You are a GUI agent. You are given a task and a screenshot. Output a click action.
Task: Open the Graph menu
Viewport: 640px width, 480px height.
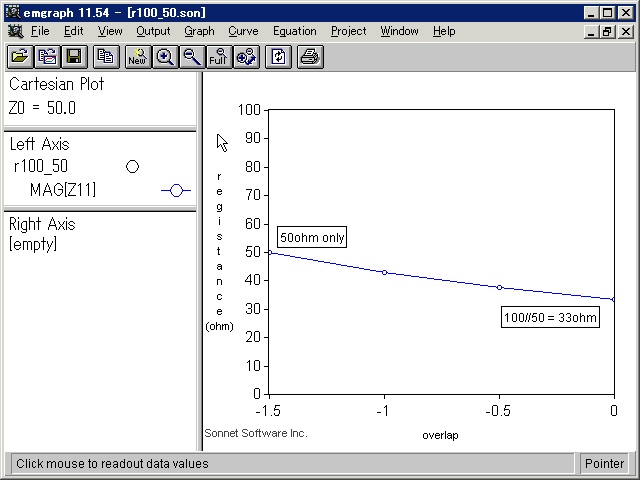tap(199, 31)
